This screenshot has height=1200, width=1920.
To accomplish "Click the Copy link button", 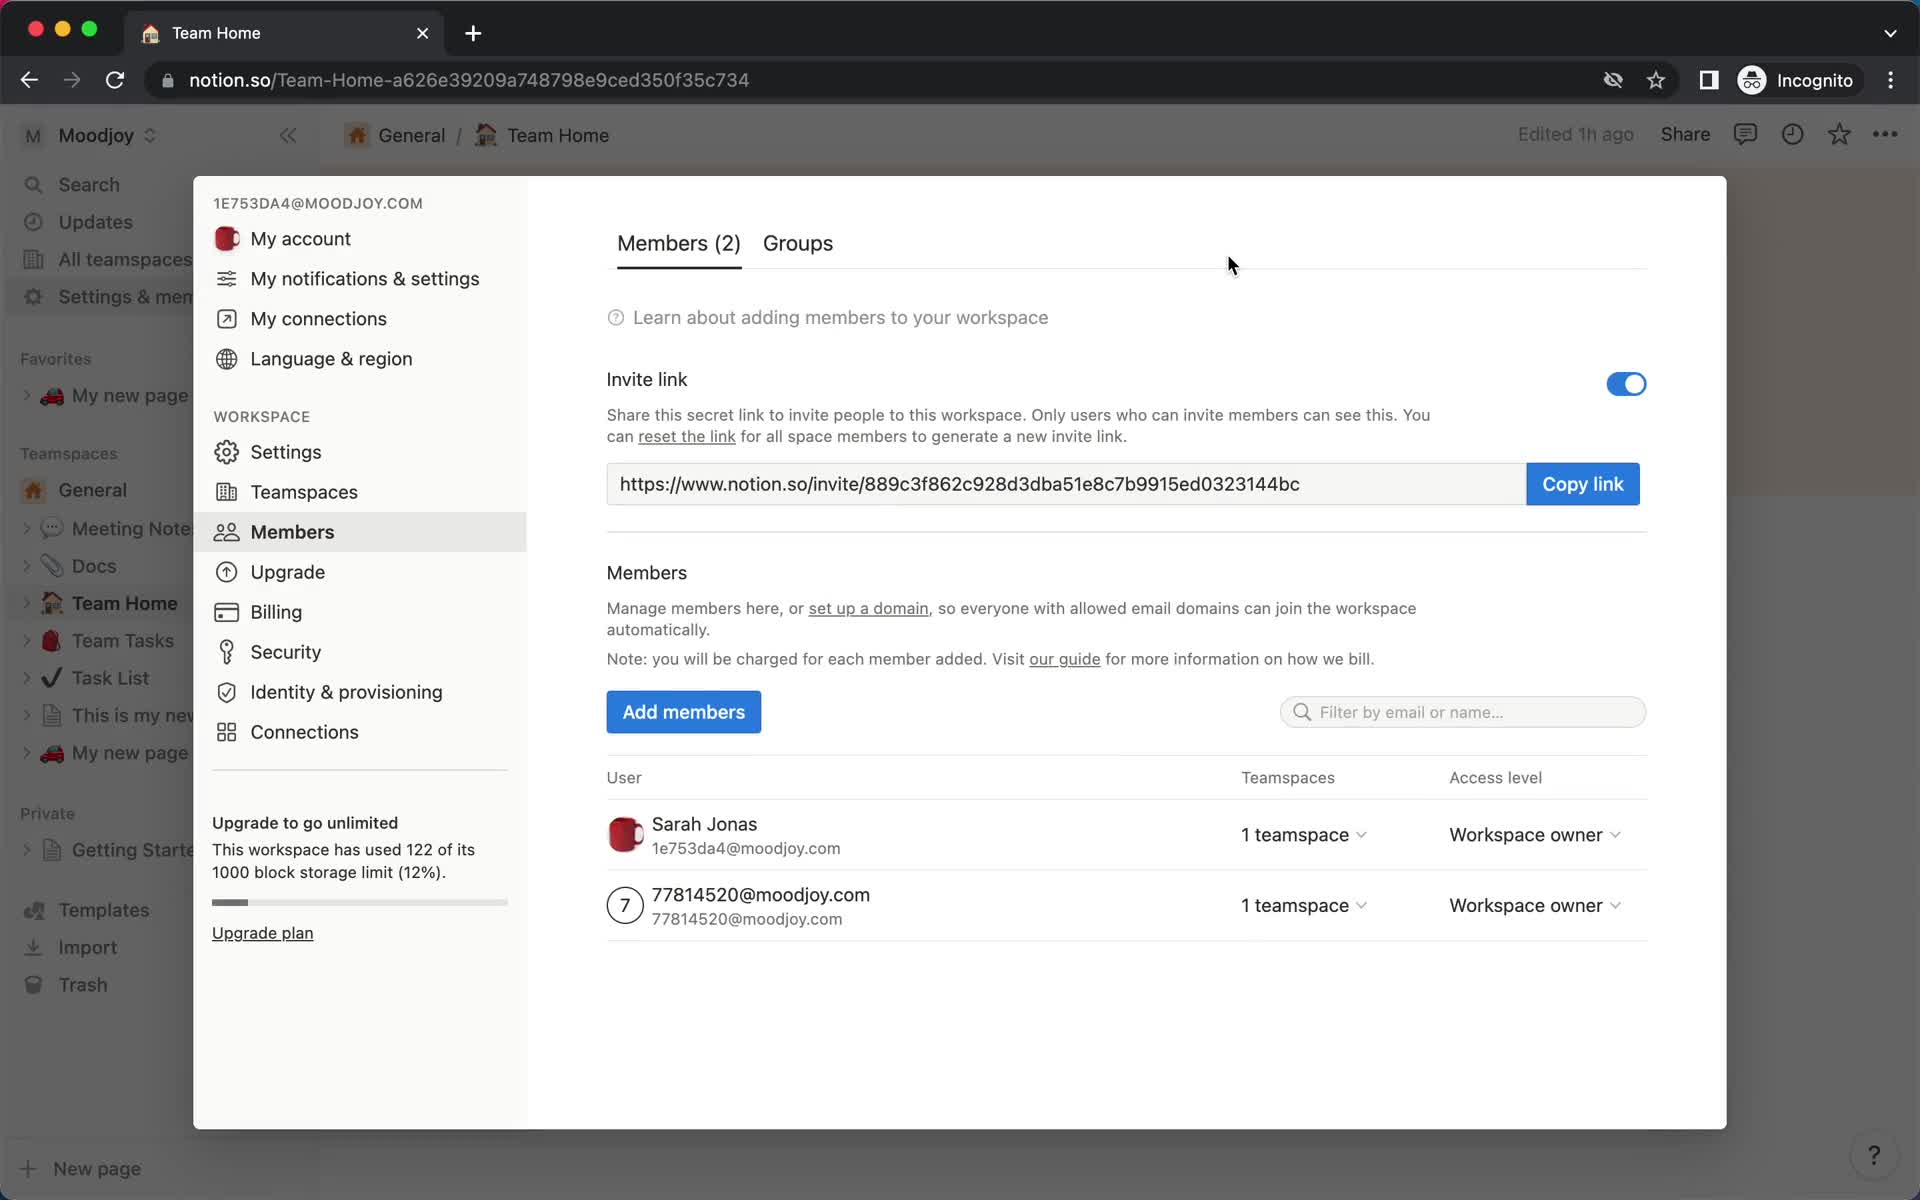I will pyautogui.click(x=1582, y=484).
